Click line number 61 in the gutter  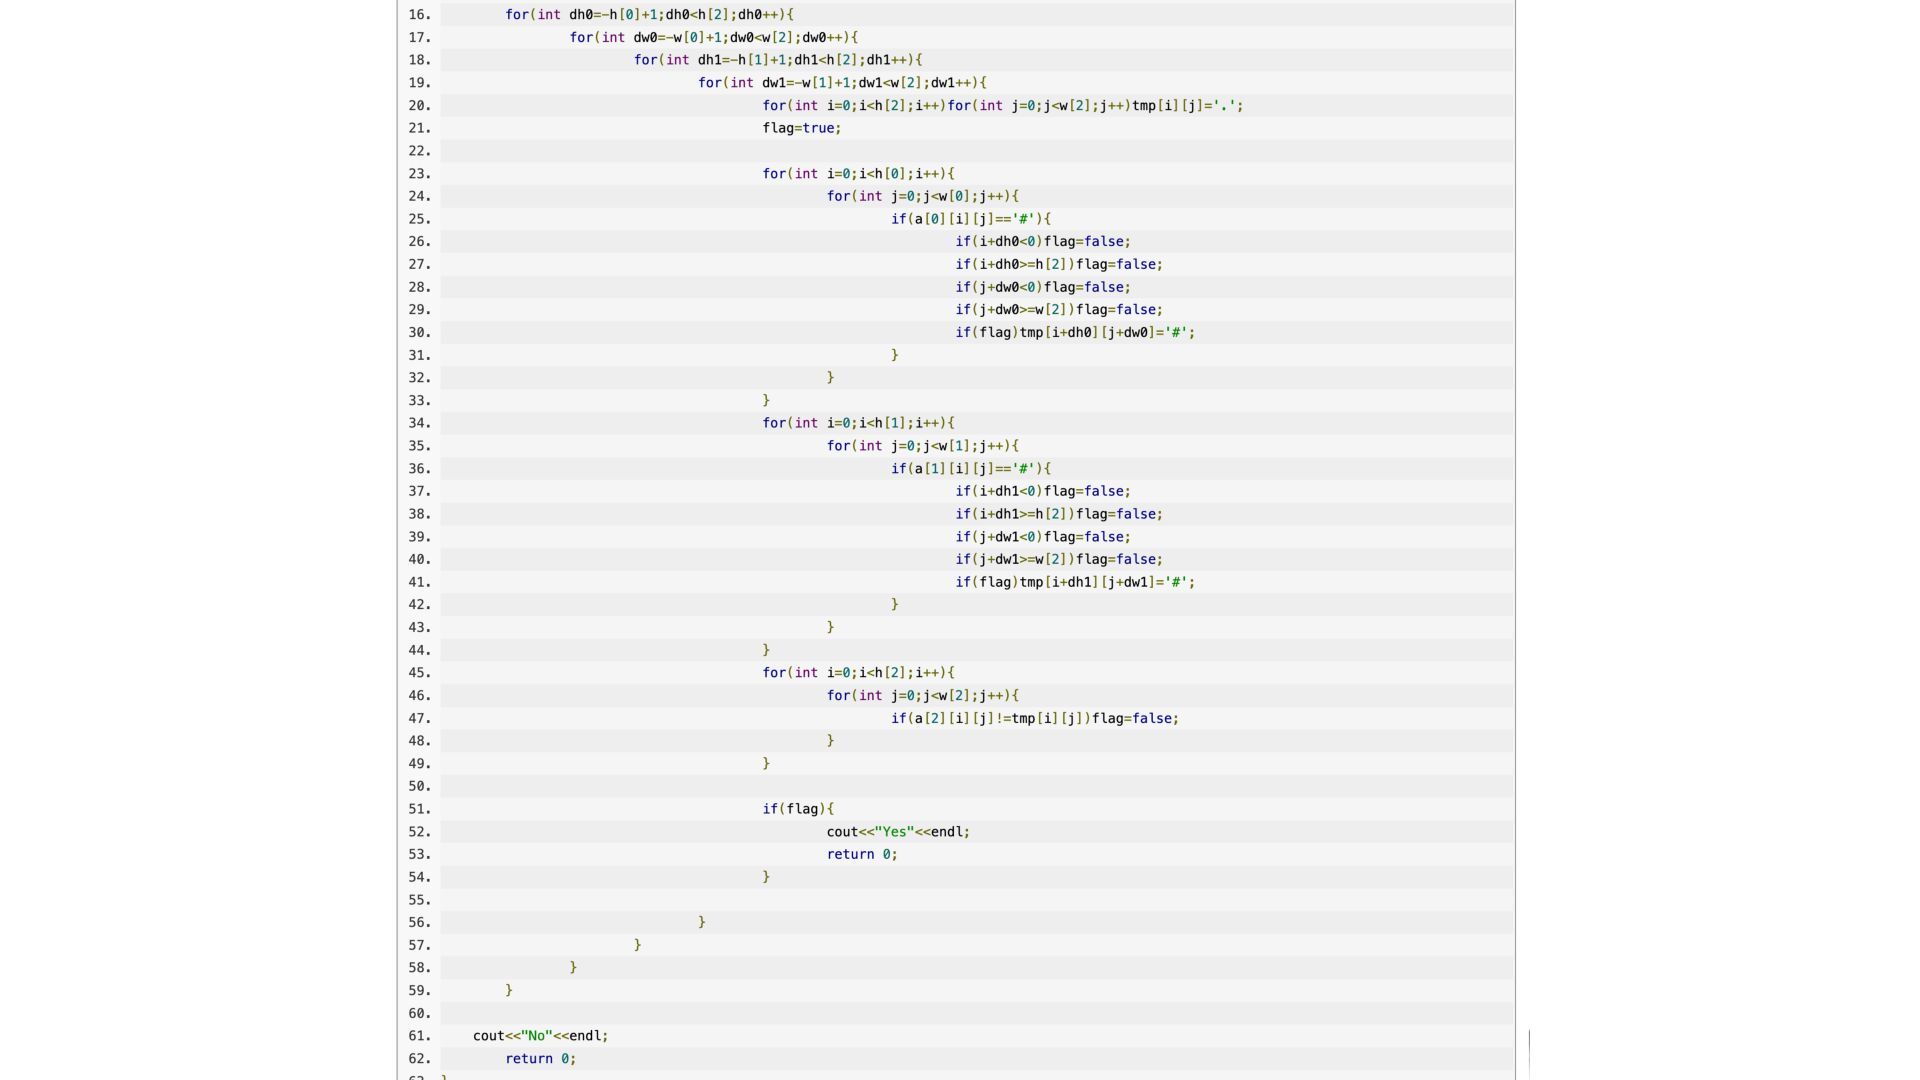tap(419, 1036)
